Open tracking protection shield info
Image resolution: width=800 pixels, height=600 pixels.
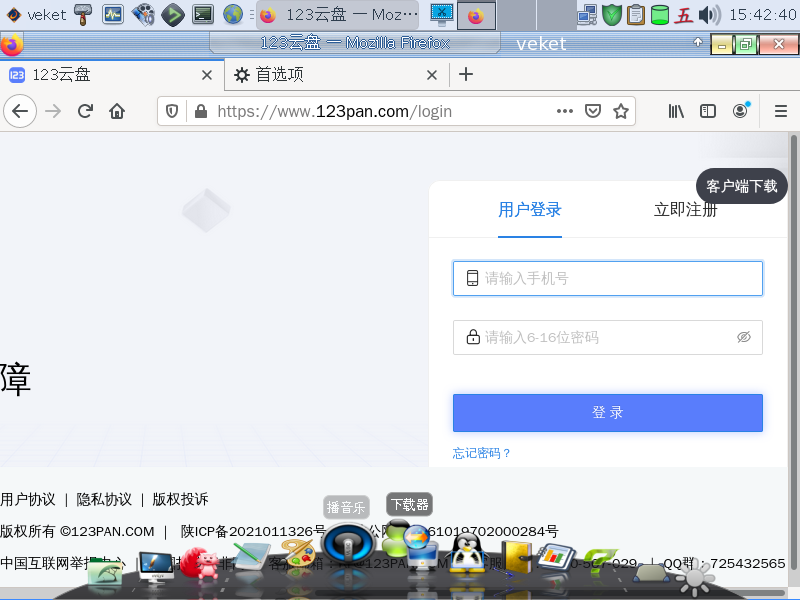coord(172,111)
